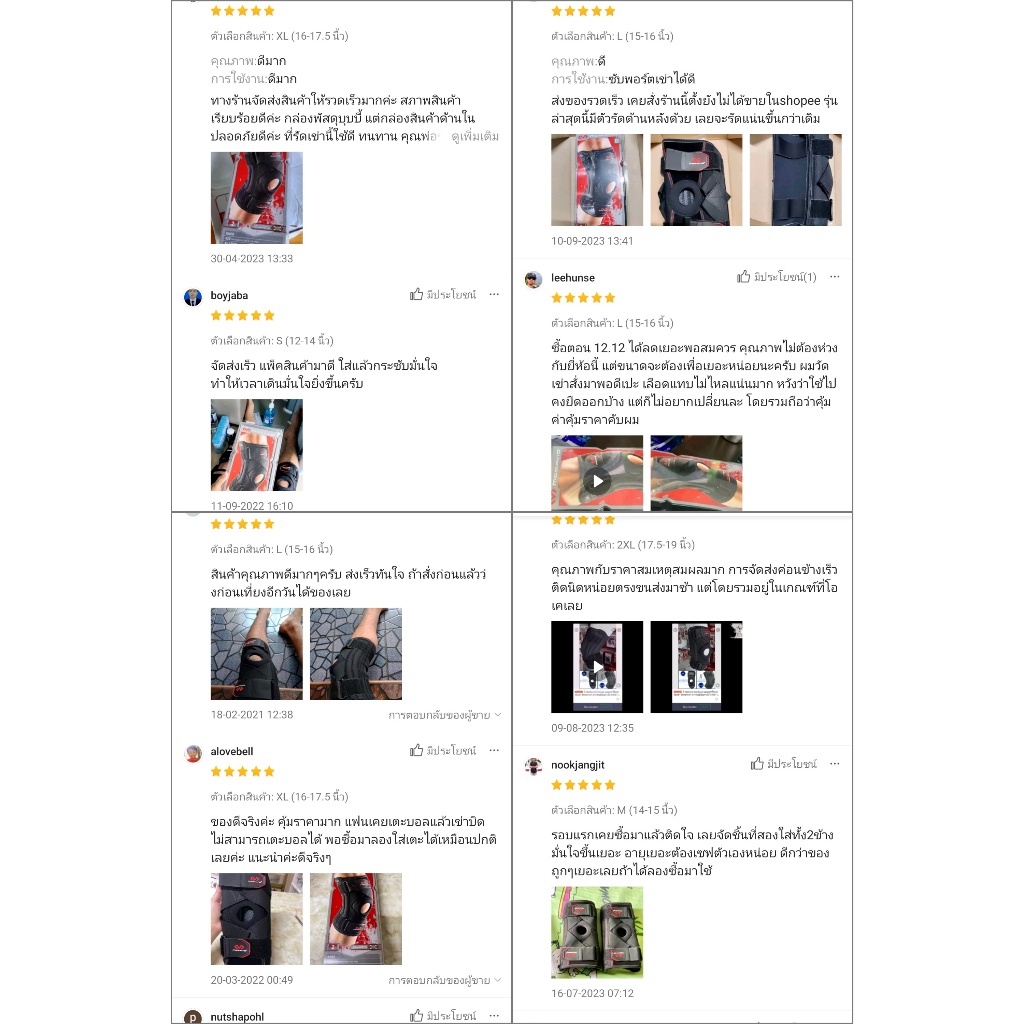
Task: Like boyjaba's review with thumbs-up icon
Action: click(x=443, y=295)
